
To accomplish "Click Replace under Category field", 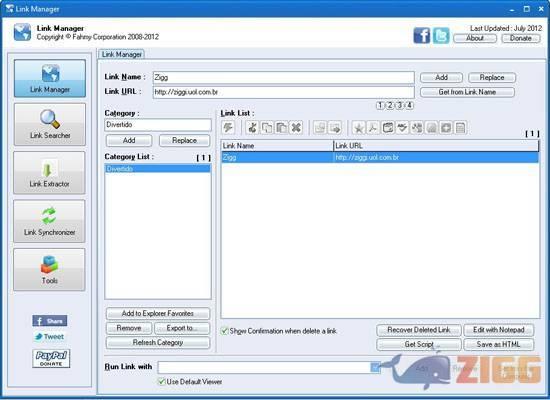I will [x=185, y=140].
